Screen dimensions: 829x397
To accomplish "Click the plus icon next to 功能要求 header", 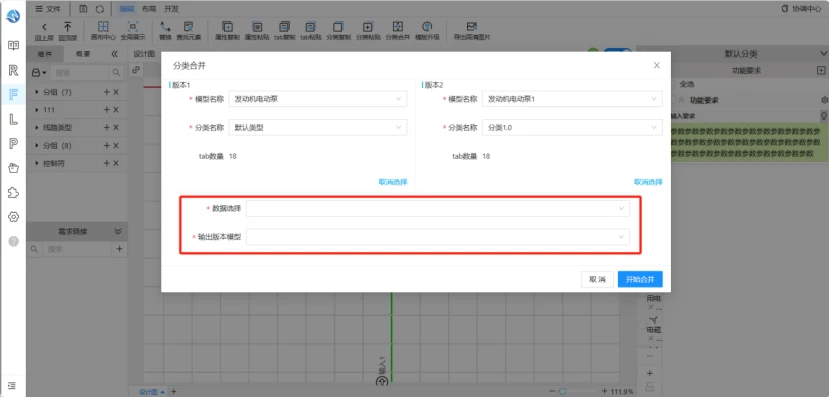I will tap(821, 70).
